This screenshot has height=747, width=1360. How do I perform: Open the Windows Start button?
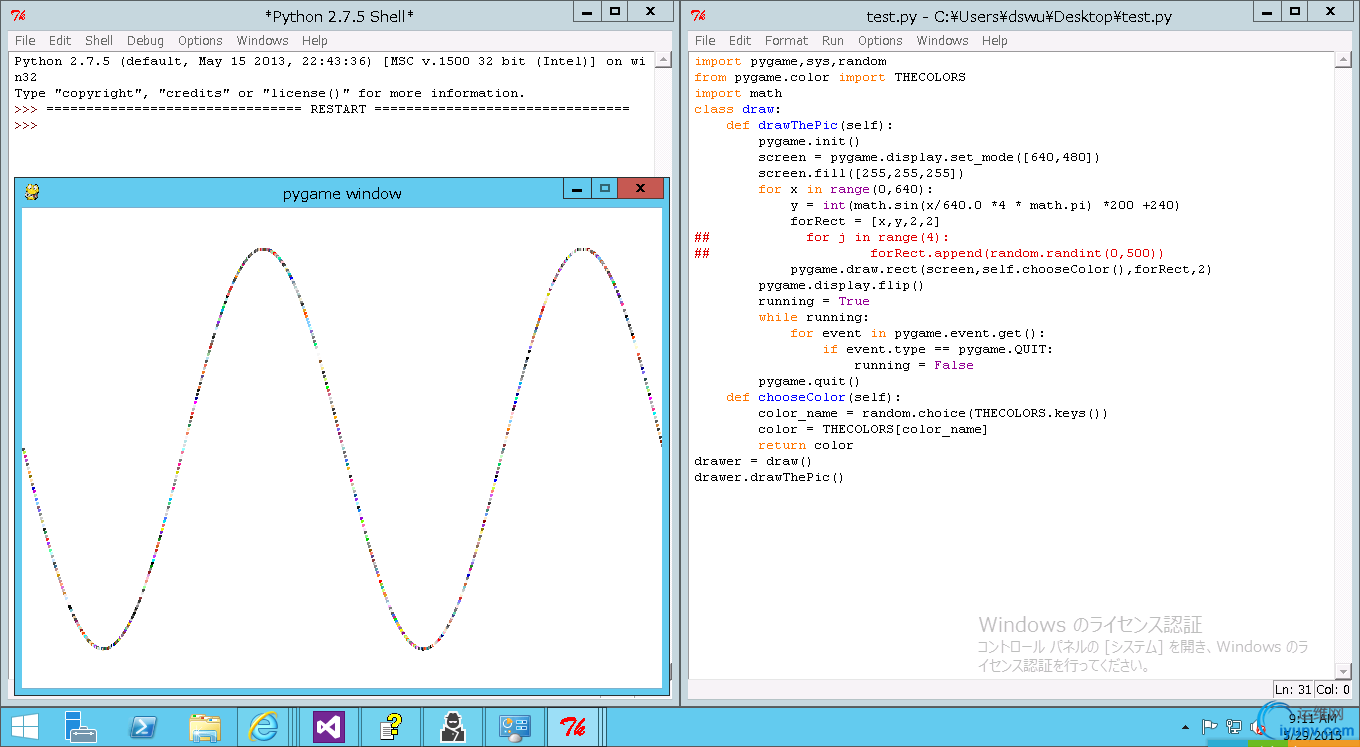25,726
